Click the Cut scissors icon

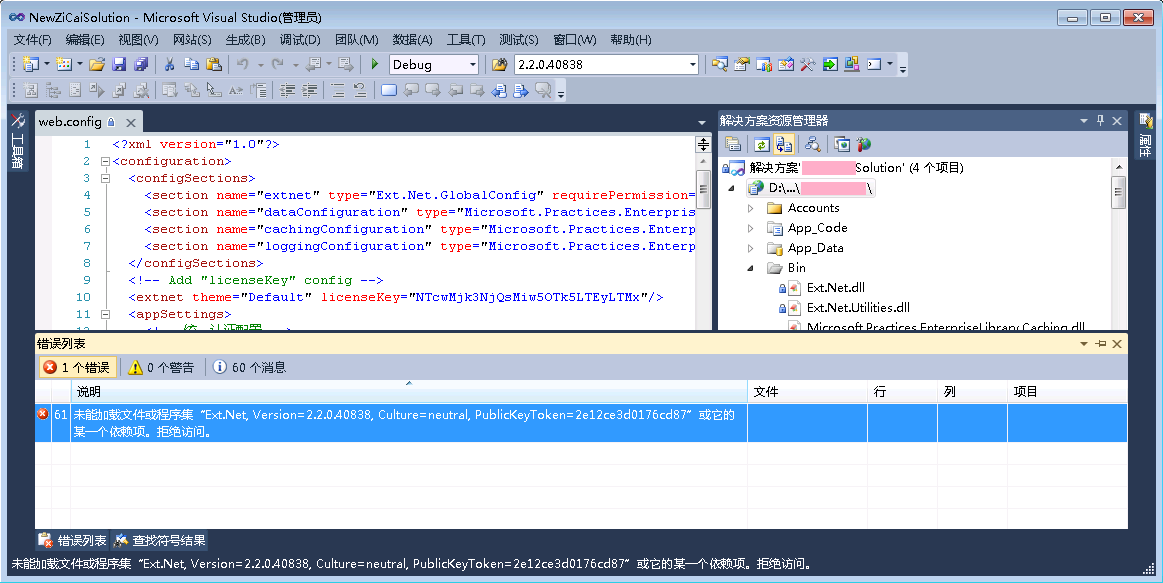point(169,65)
